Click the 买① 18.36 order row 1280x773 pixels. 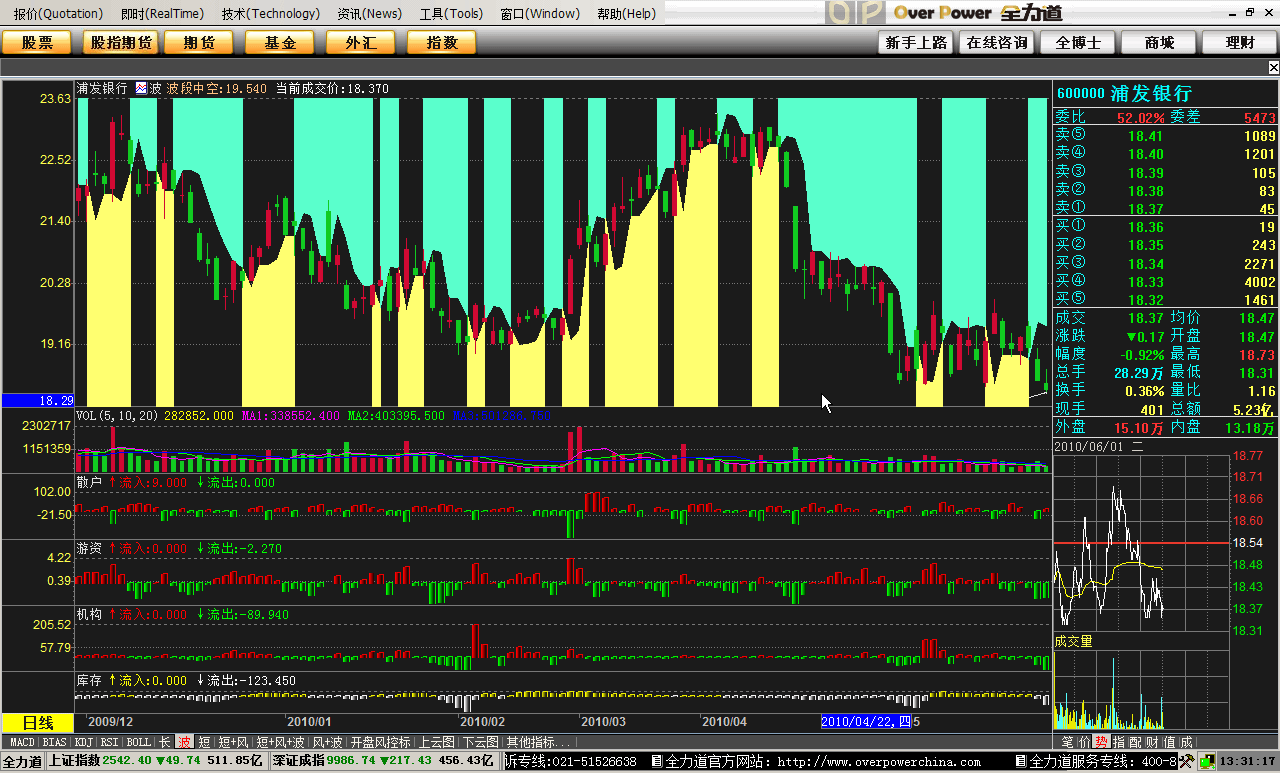click(1166, 227)
